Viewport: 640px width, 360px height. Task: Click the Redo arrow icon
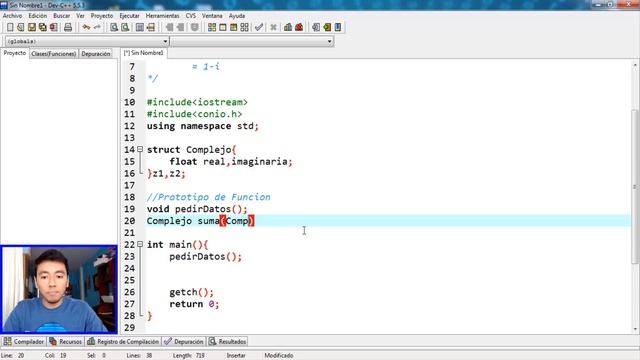pyautogui.click(x=97, y=27)
